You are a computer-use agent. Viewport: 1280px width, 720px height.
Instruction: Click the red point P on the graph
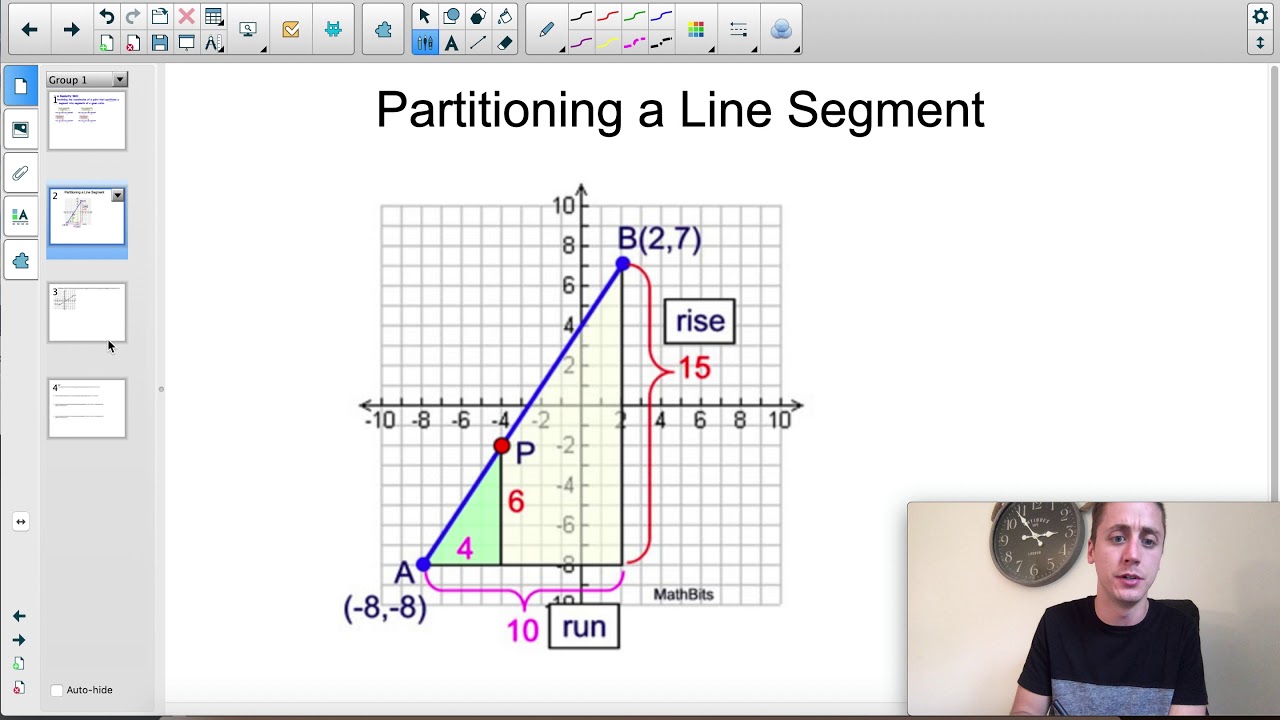[x=502, y=446]
